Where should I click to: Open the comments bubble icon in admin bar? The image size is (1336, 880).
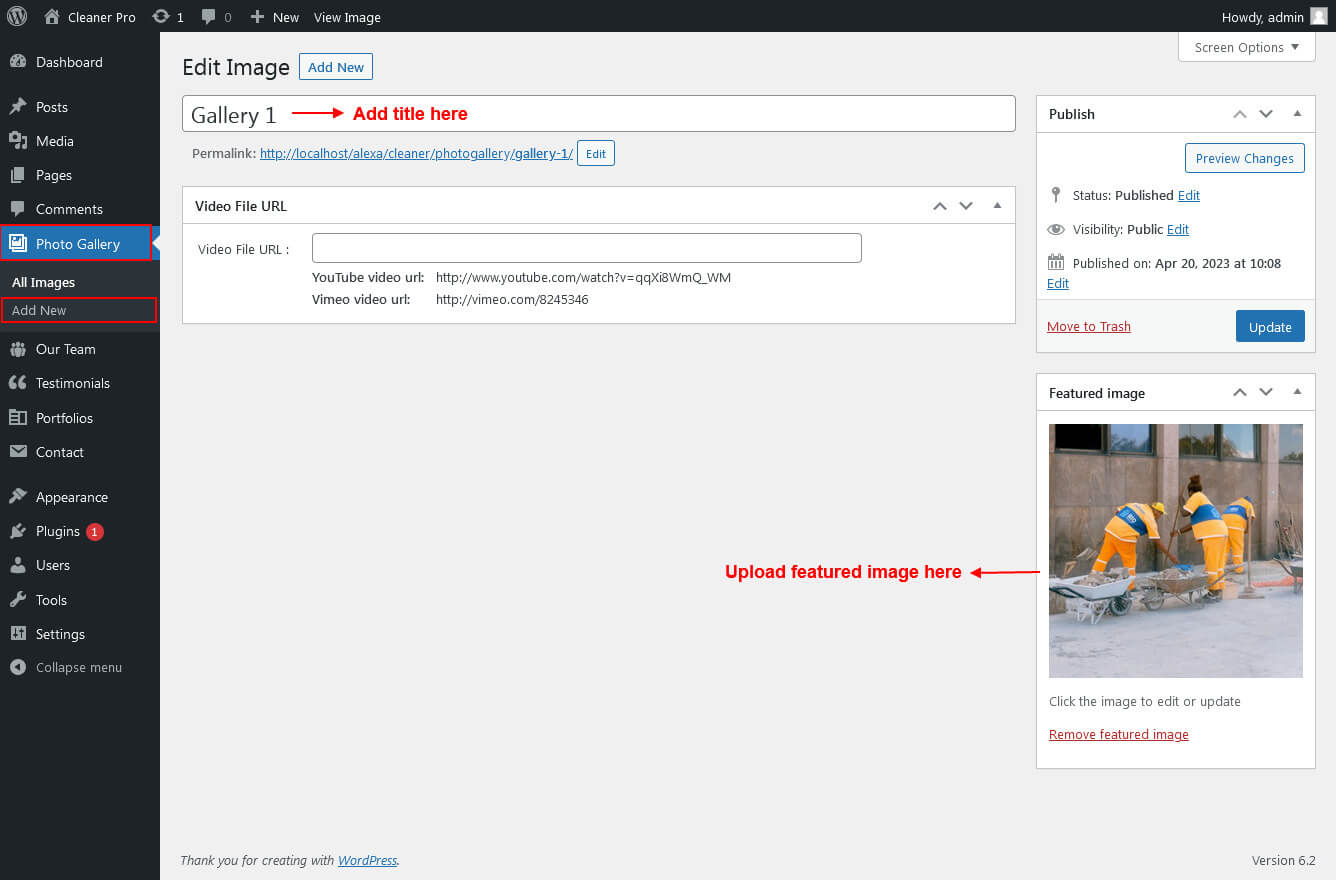208,16
